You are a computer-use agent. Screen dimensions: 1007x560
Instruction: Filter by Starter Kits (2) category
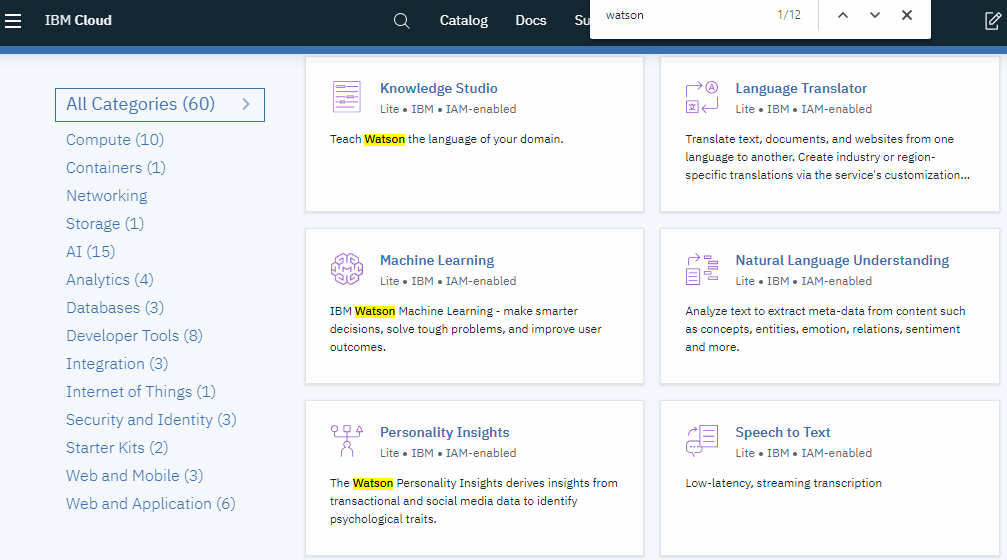click(x=117, y=448)
